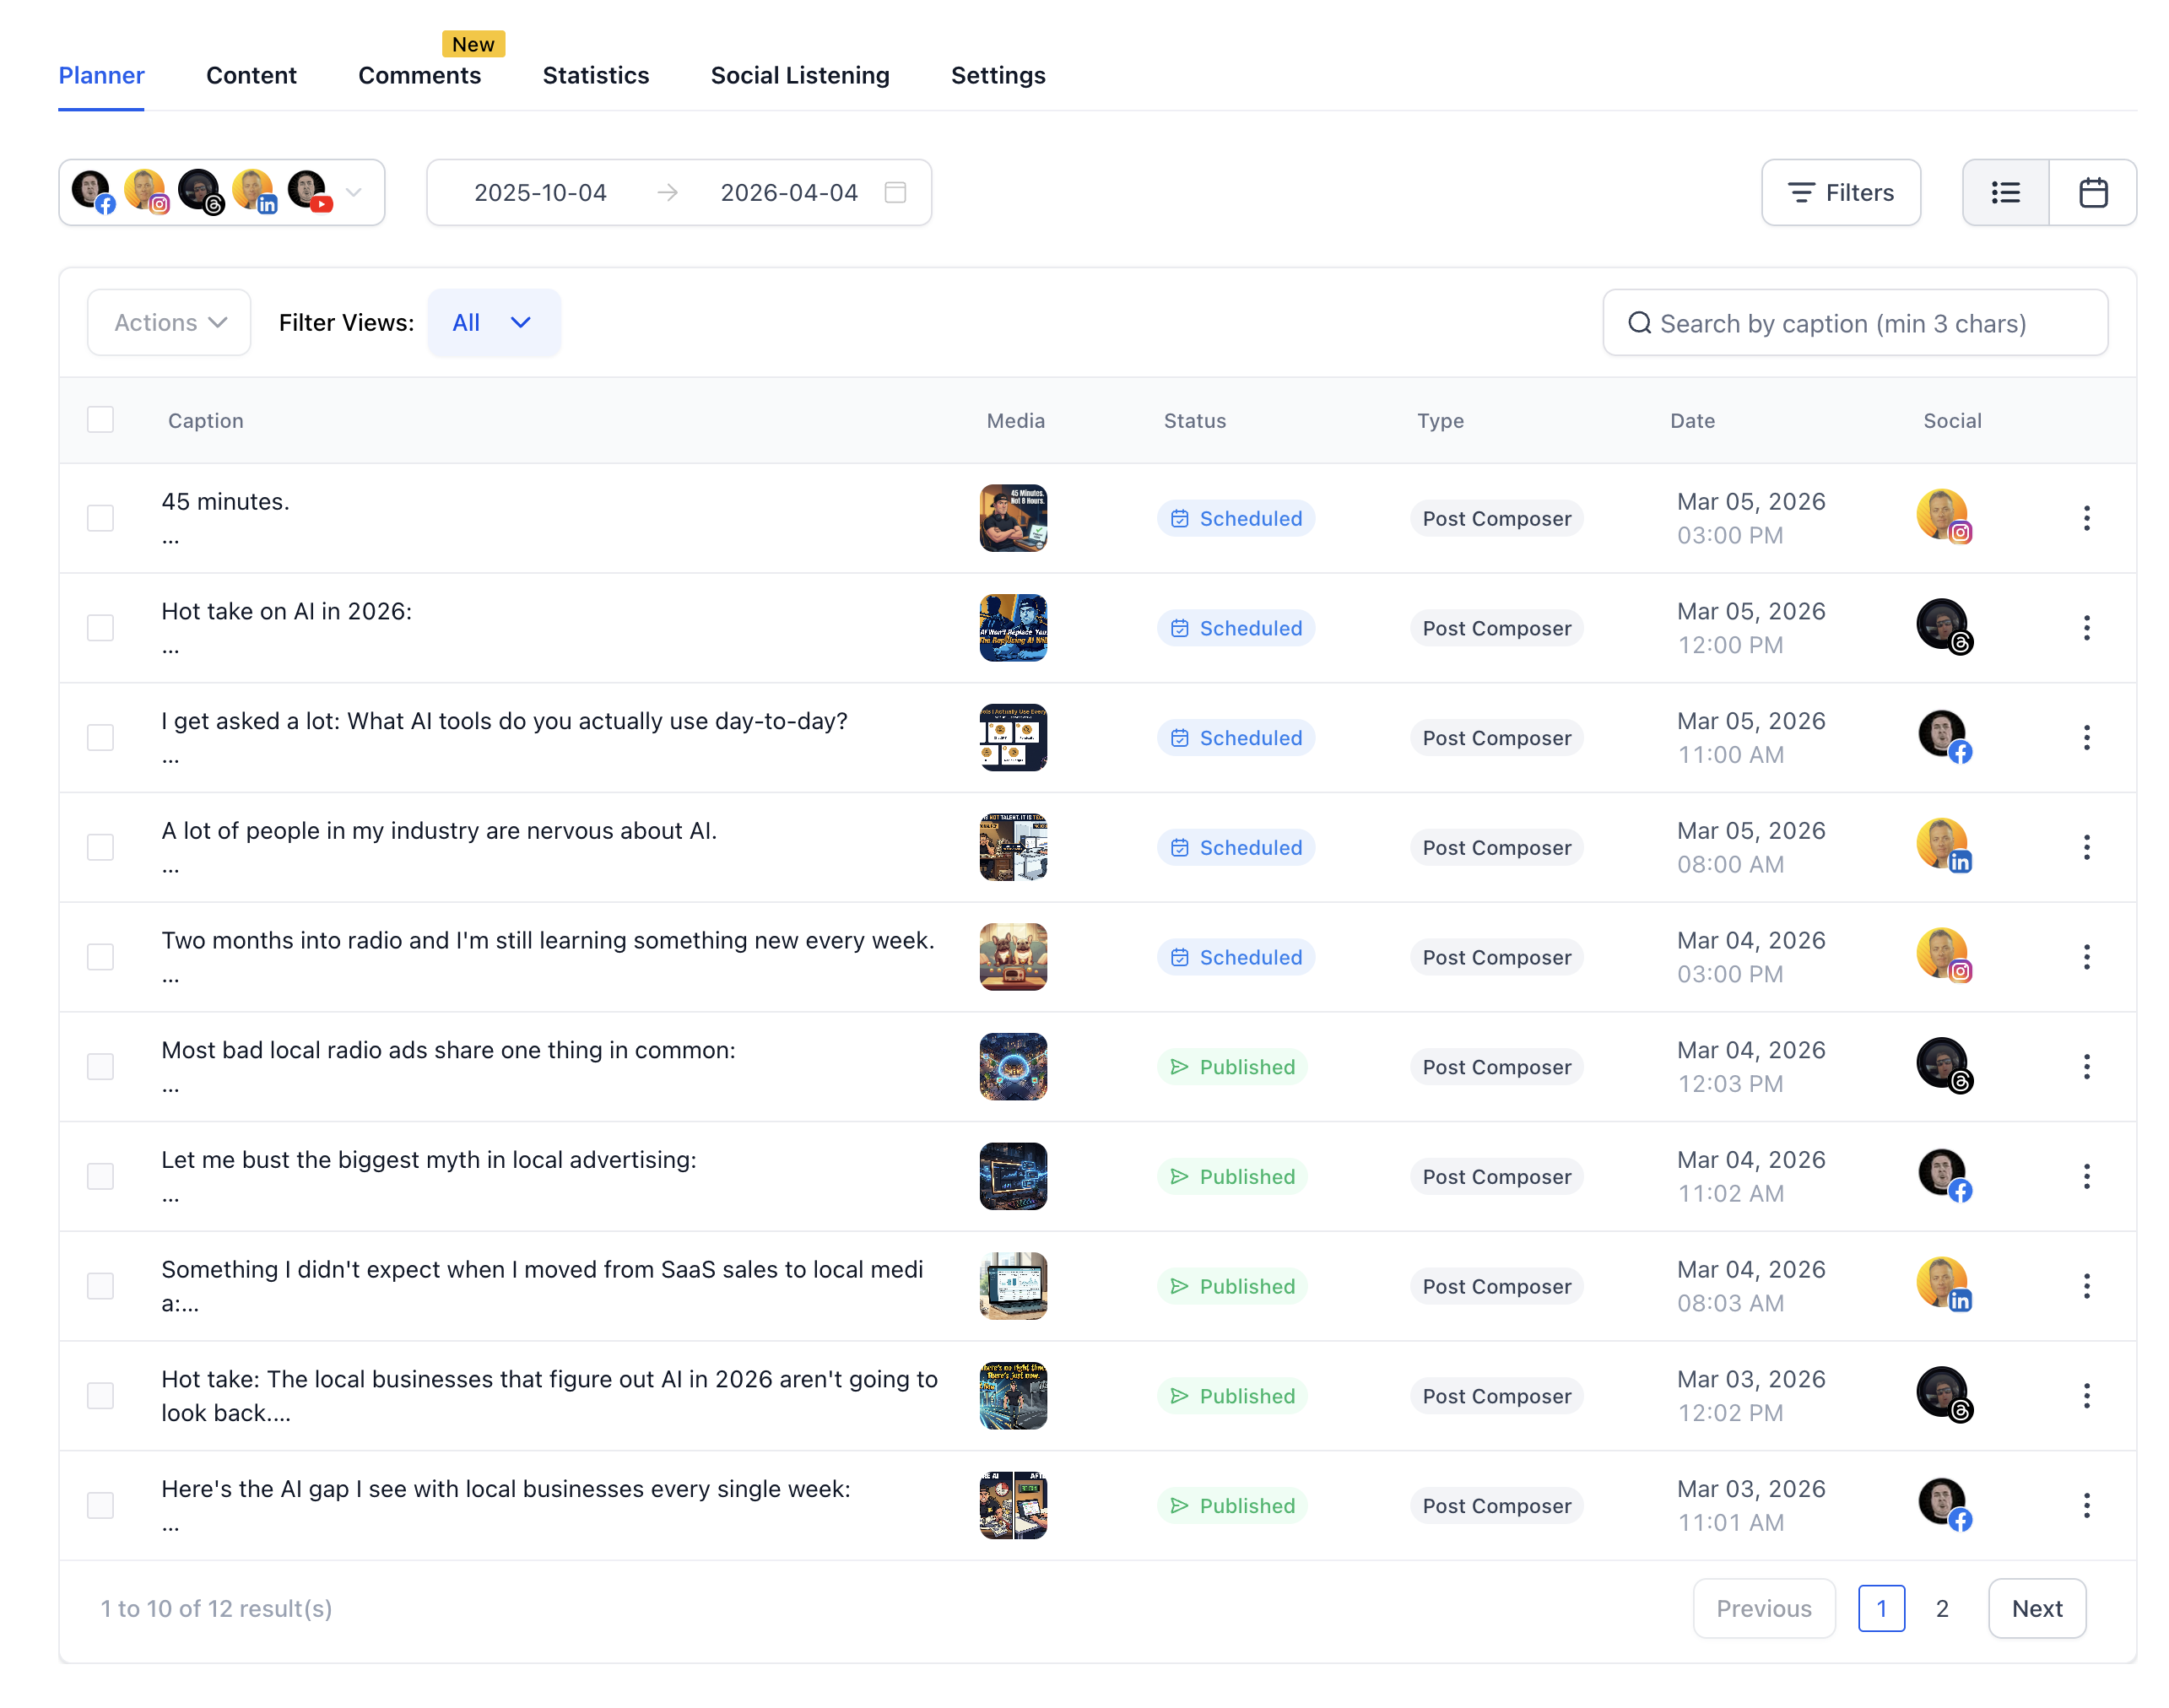Click the search by caption field

pyautogui.click(x=1855, y=323)
